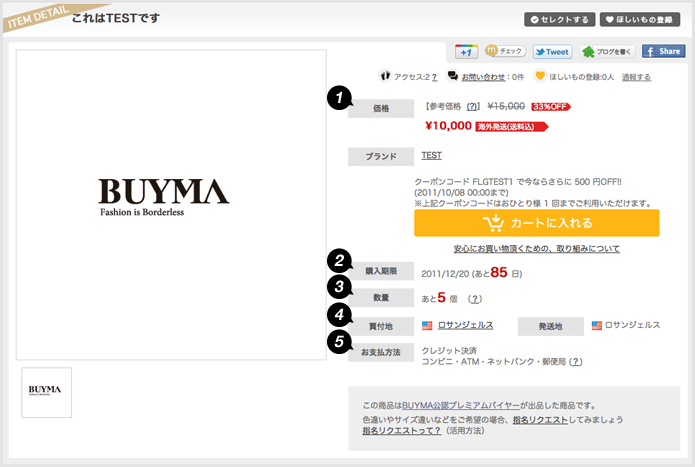This screenshot has width=695, height=467.
Task: Click the Google +1 button
Action: 466,51
